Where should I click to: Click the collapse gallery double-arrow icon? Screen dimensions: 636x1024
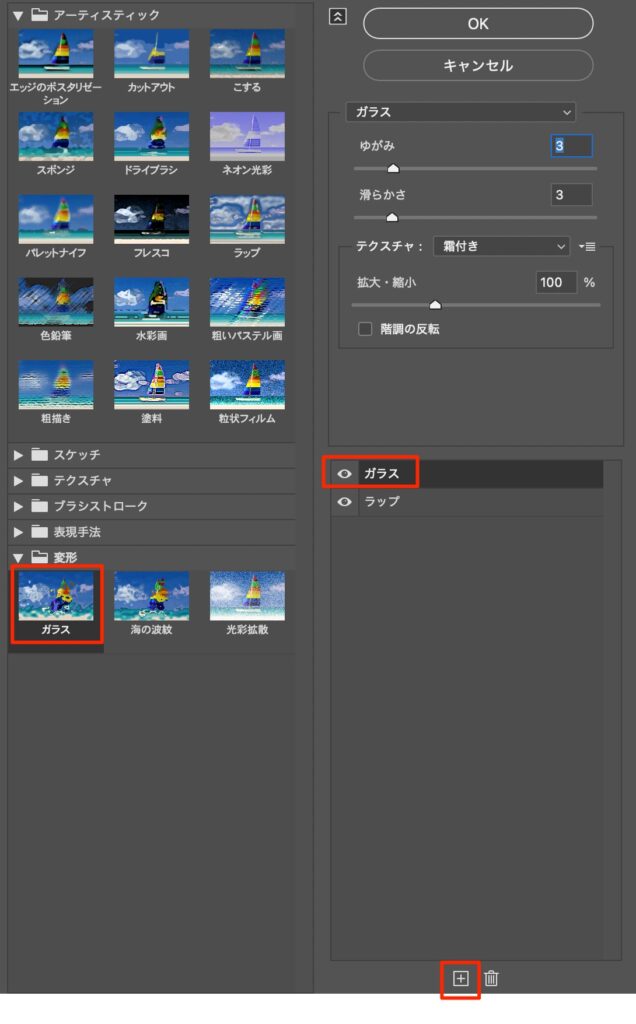tap(337, 17)
